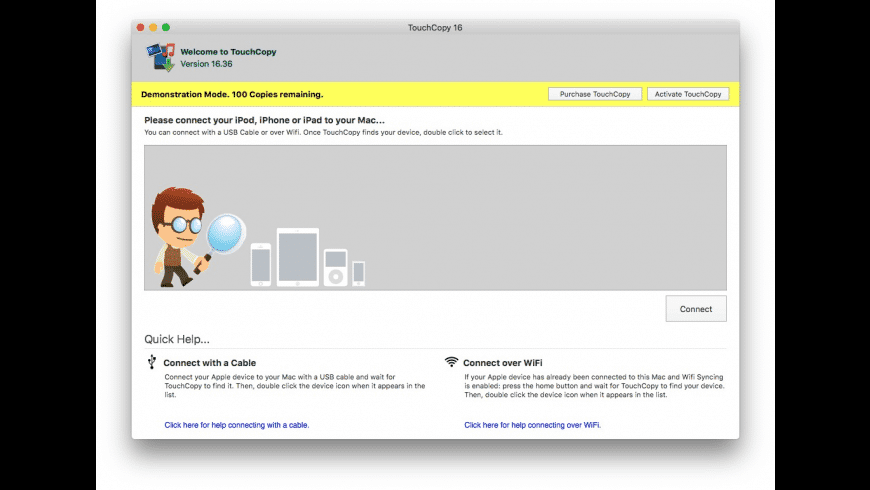This screenshot has width=870, height=490.
Task: Maximize the window with the green button
Action: point(166,27)
